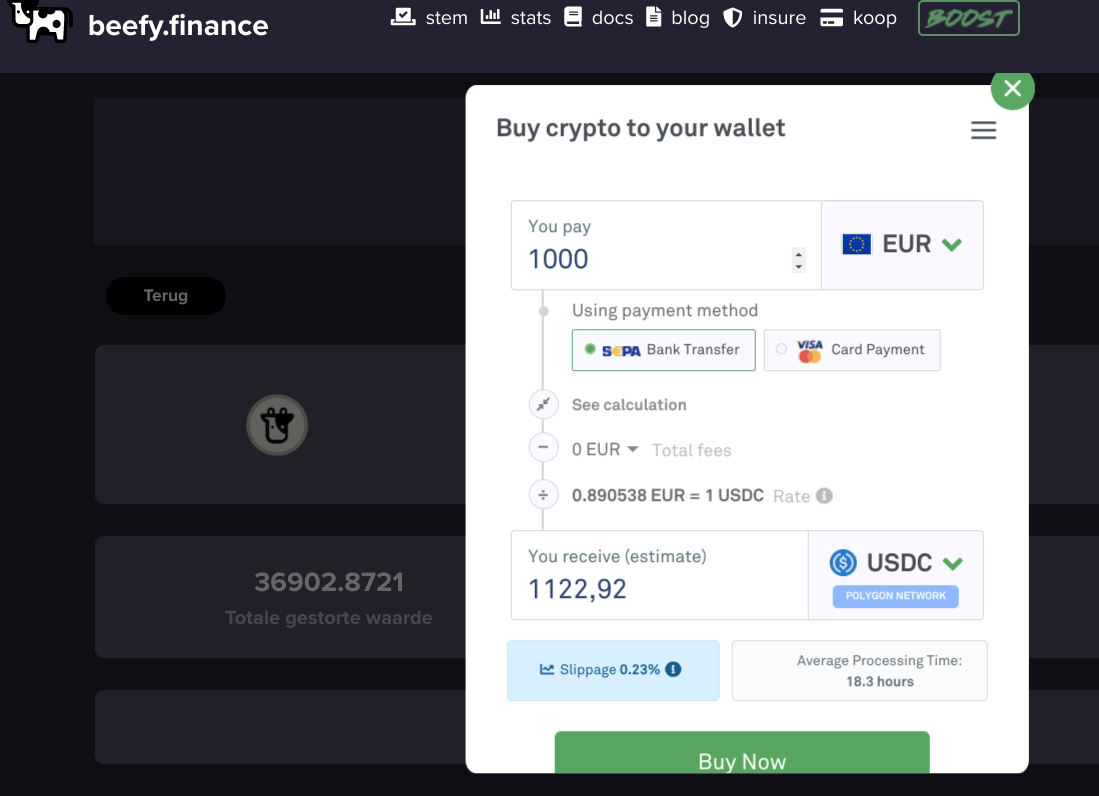Click the koop icon in navigation

click(x=830, y=17)
